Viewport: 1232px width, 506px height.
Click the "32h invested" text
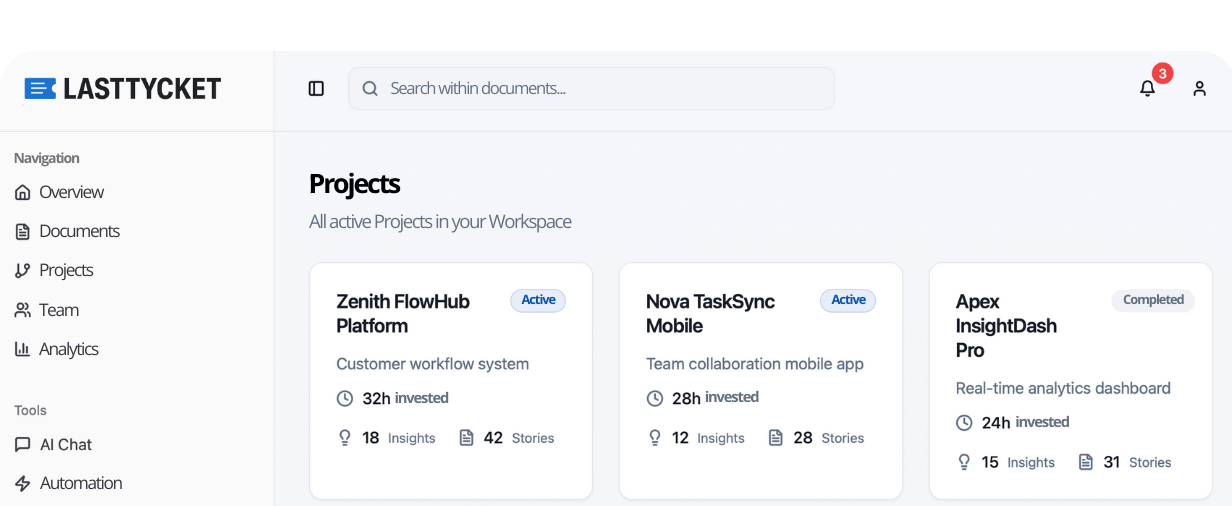405,398
